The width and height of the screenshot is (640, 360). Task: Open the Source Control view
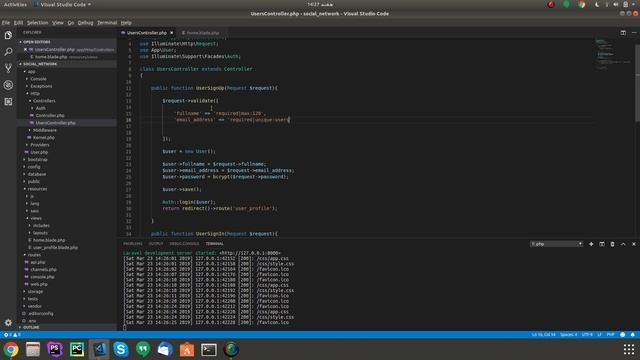[x=8, y=68]
